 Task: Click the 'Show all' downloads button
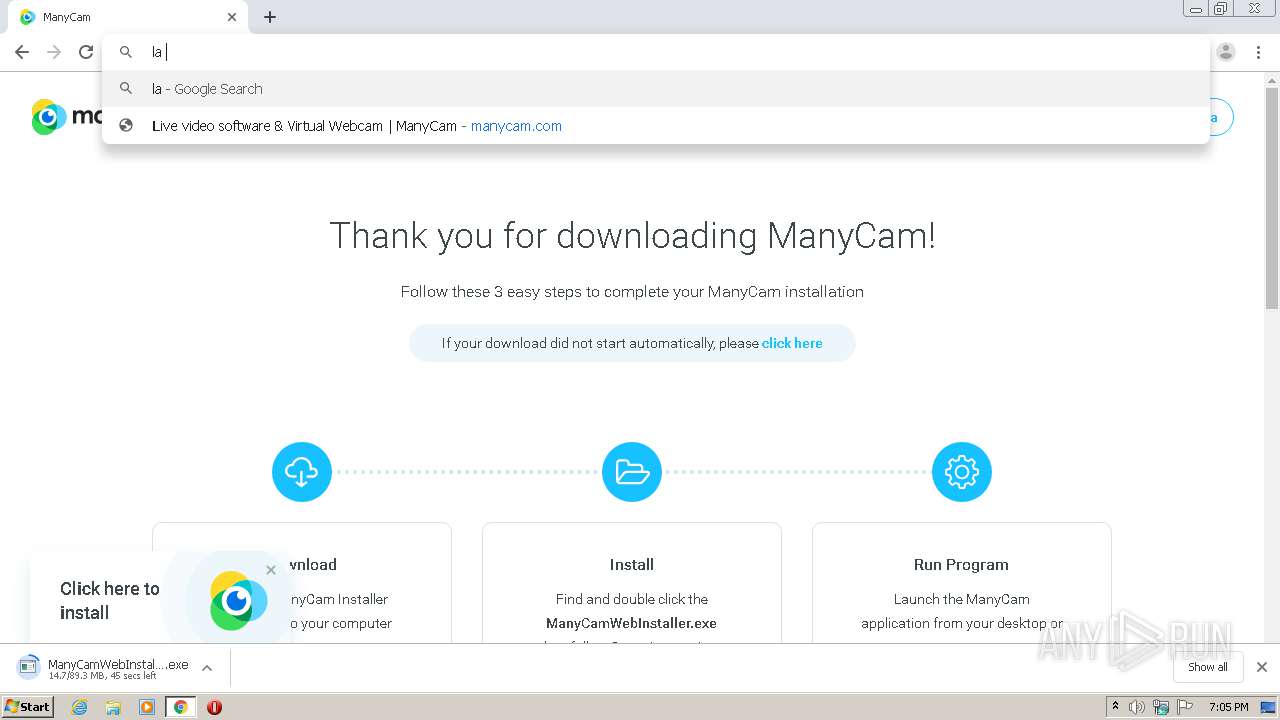[x=1208, y=667]
